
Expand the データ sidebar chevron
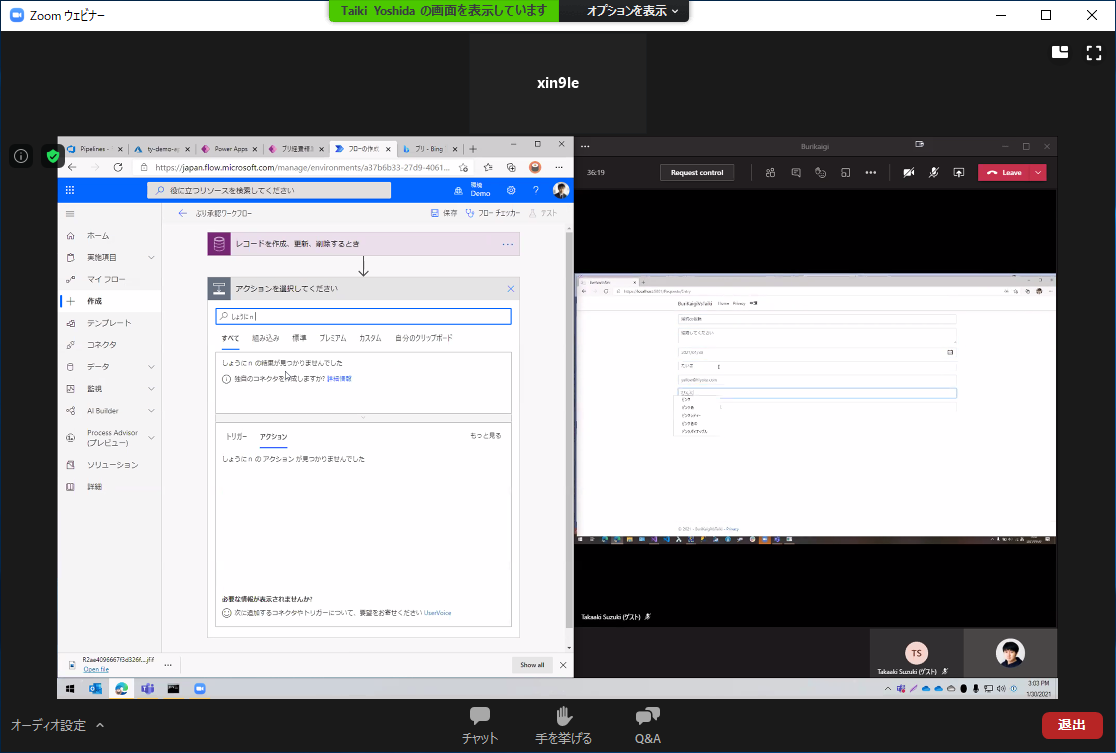(x=152, y=367)
